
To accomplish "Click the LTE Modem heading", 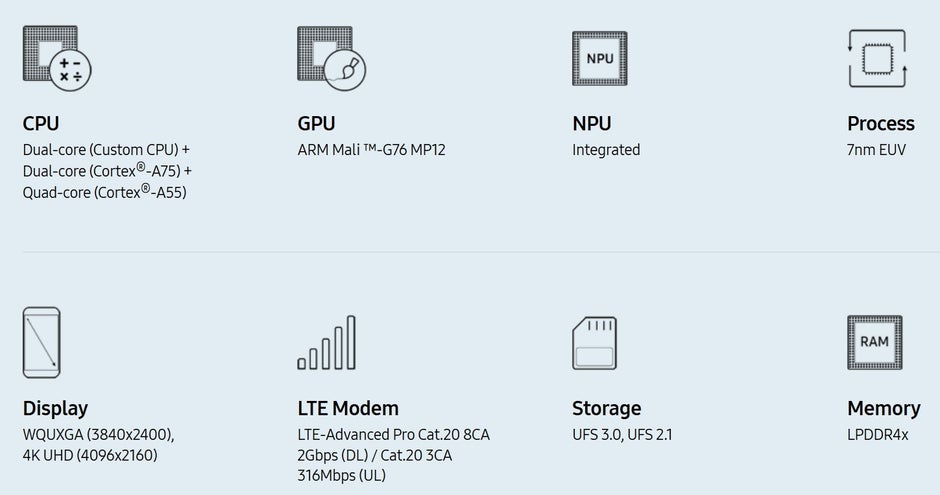I will (x=348, y=408).
